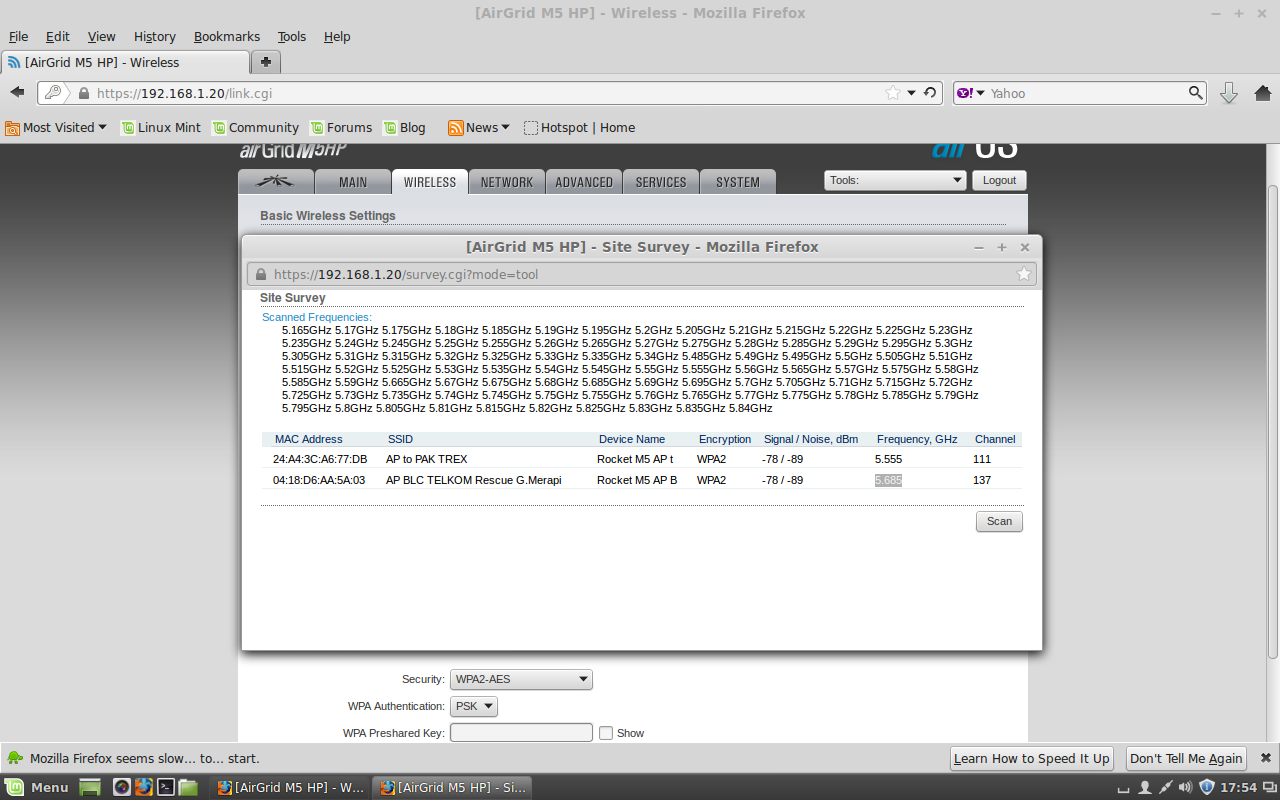This screenshot has height=800, width=1280.
Task: Click the reload icon in URL bar
Action: (x=930, y=93)
